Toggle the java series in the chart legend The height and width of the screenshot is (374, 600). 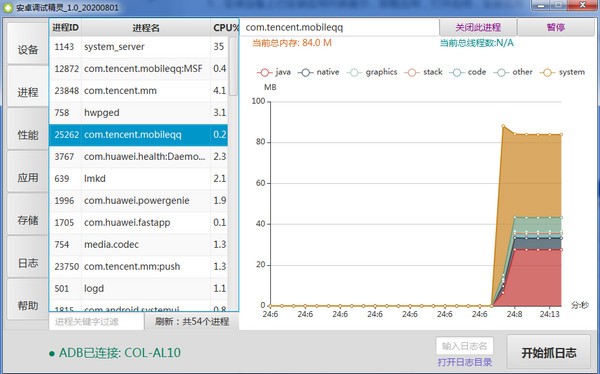click(x=274, y=72)
